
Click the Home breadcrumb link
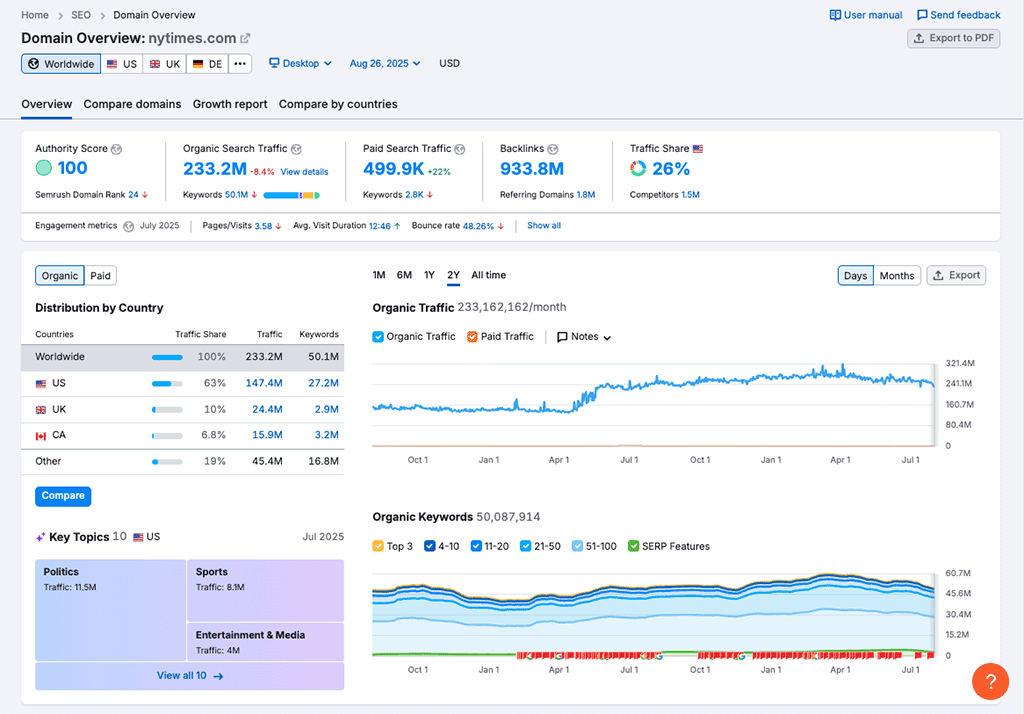(35, 15)
